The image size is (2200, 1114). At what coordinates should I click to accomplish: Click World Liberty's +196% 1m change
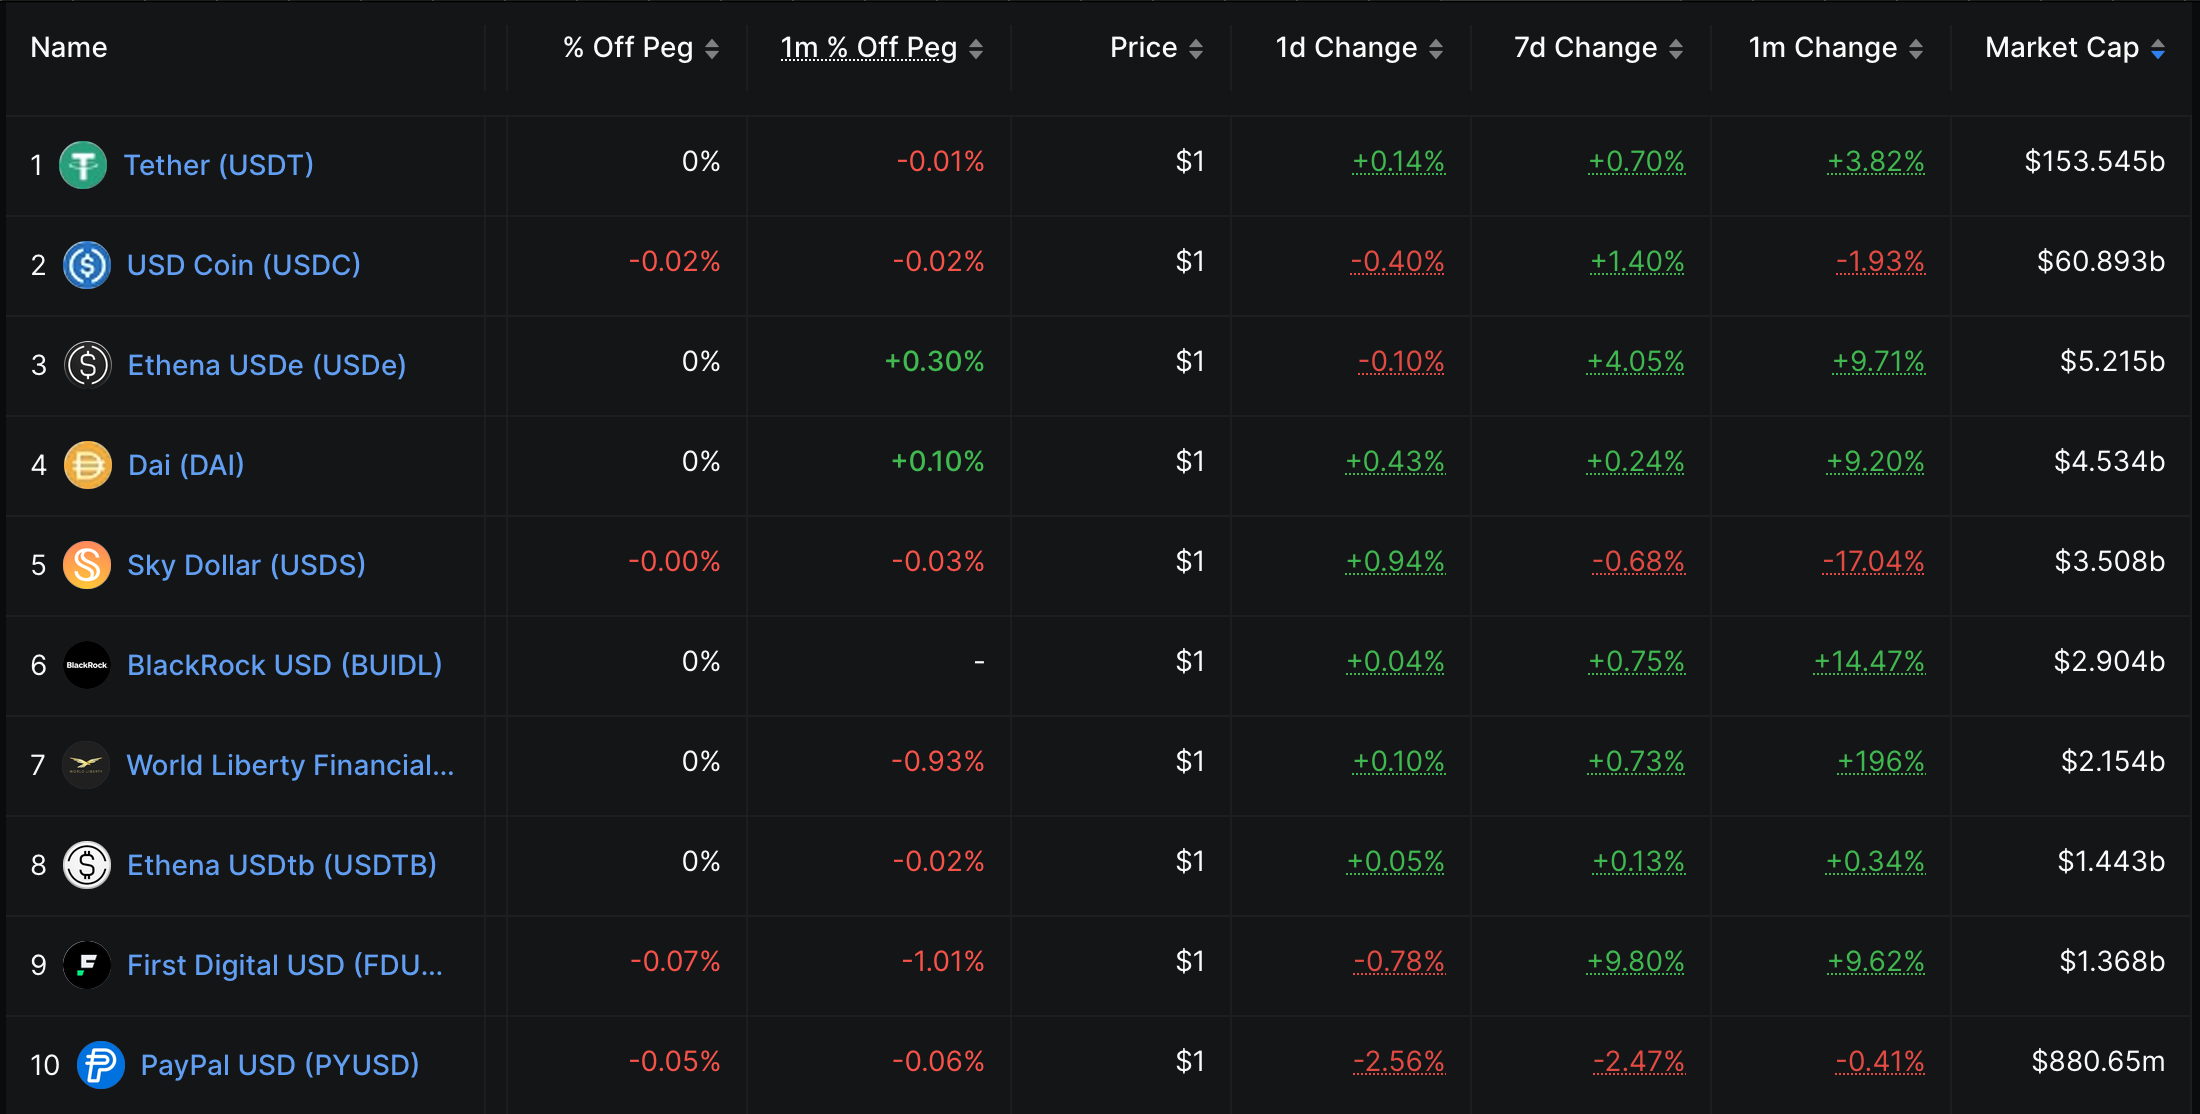coord(1880,762)
